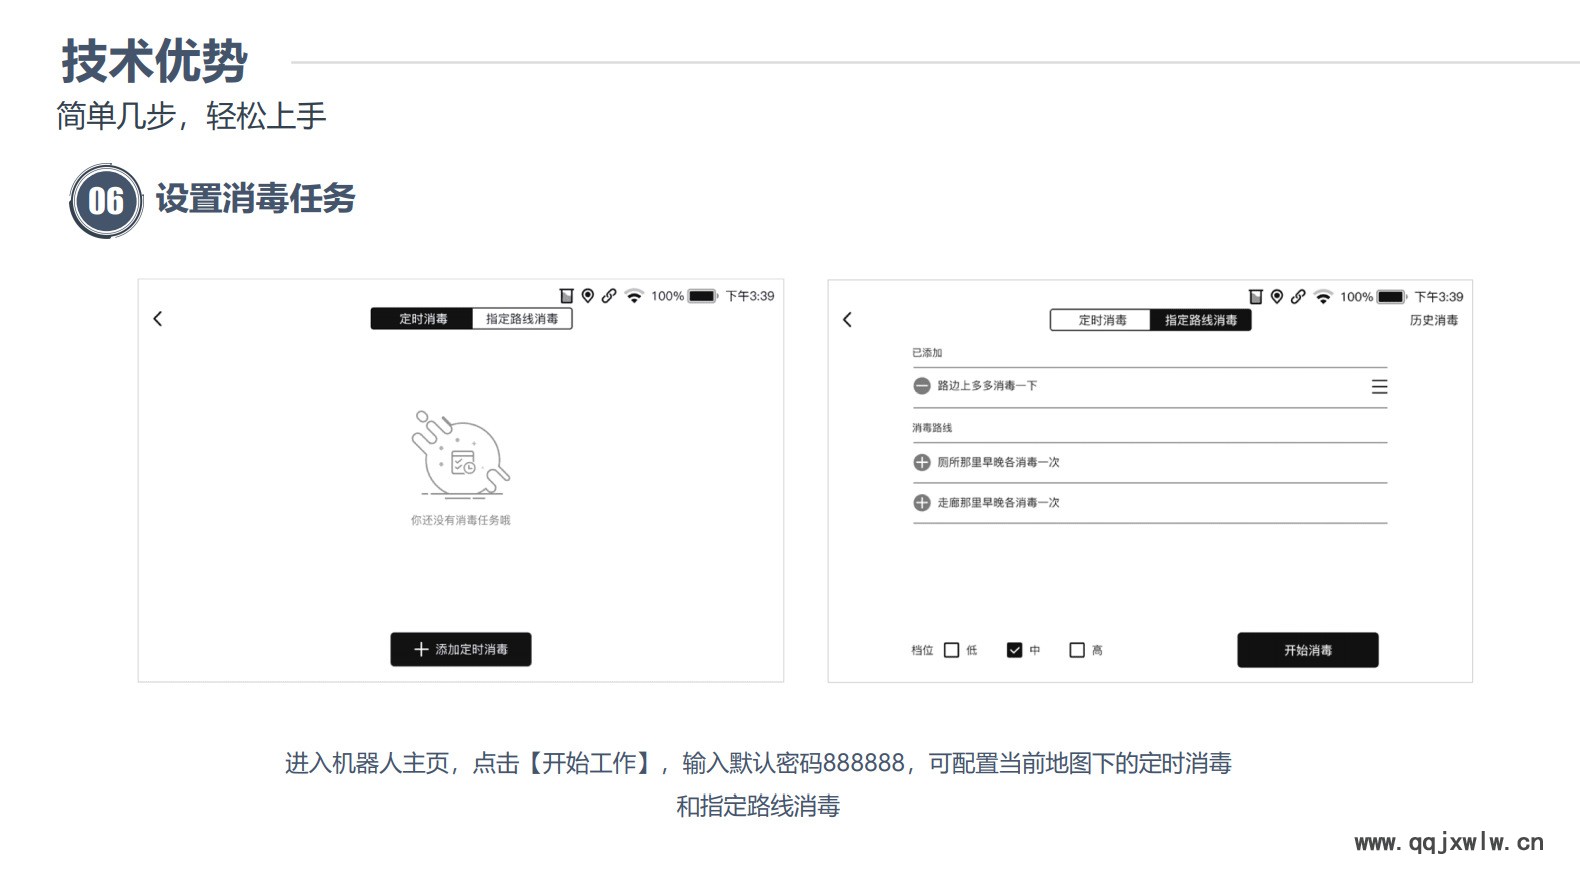Go back using left panel's back arrow
1580x886 pixels.
click(x=158, y=319)
